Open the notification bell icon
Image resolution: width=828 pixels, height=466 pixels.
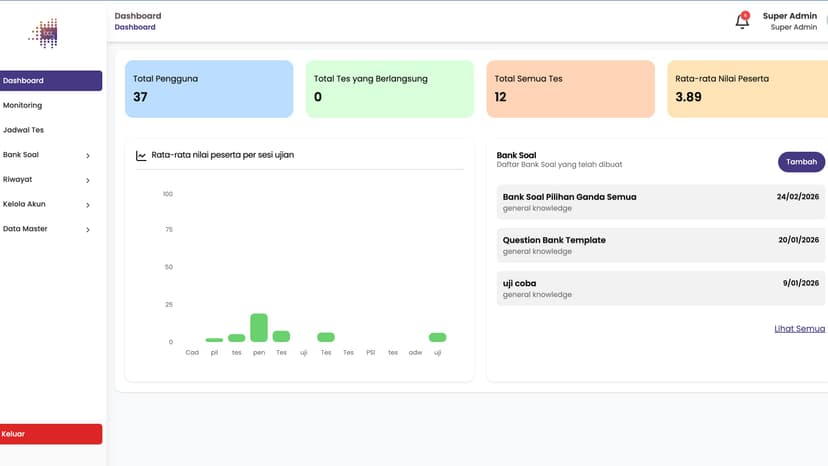742,21
